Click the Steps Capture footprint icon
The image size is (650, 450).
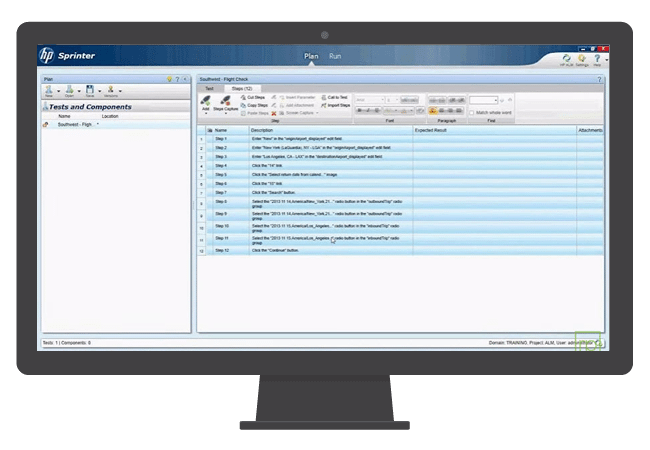click(226, 100)
